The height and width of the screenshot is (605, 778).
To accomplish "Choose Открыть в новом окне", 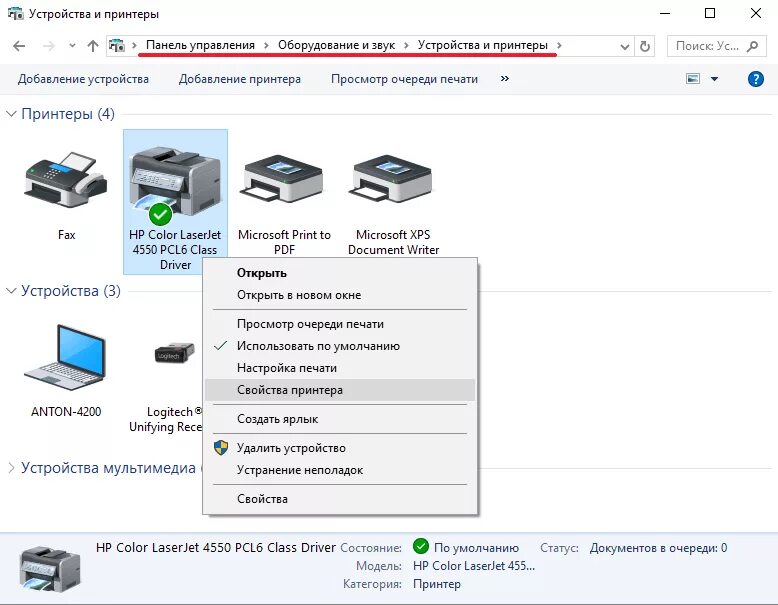I will (x=340, y=295).
